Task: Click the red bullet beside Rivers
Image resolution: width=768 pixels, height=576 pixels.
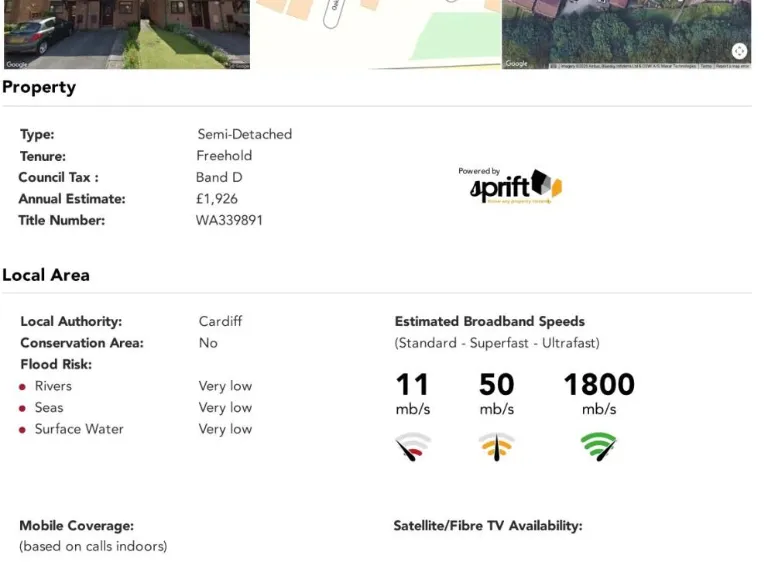Action: pos(22,387)
